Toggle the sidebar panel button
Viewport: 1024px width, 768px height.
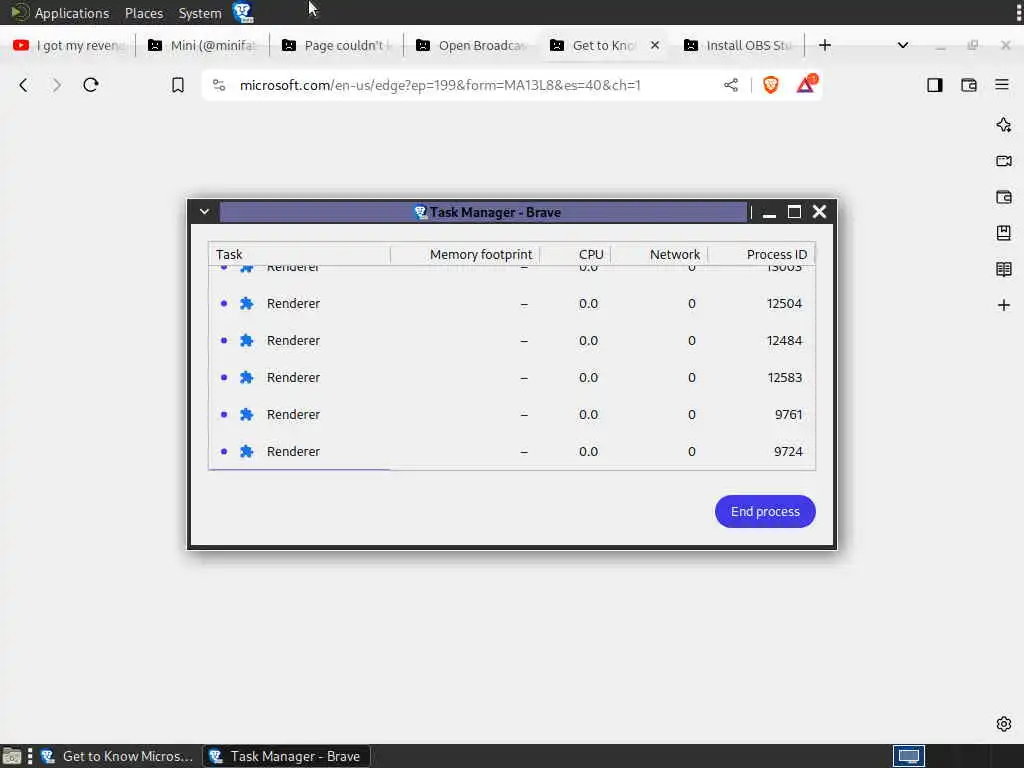click(935, 85)
